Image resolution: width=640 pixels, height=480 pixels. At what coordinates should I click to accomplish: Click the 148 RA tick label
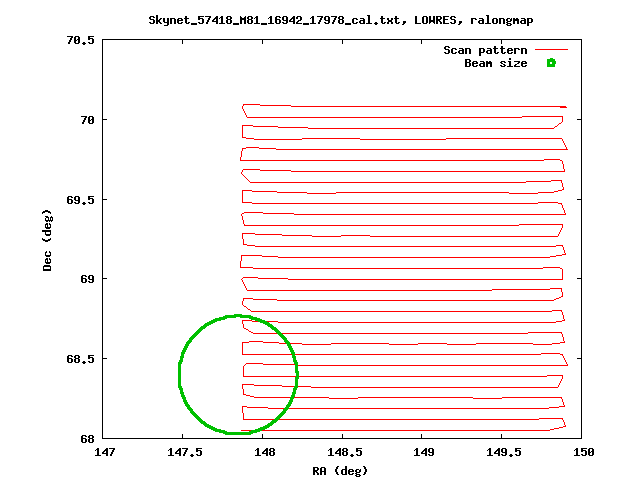(x=264, y=452)
